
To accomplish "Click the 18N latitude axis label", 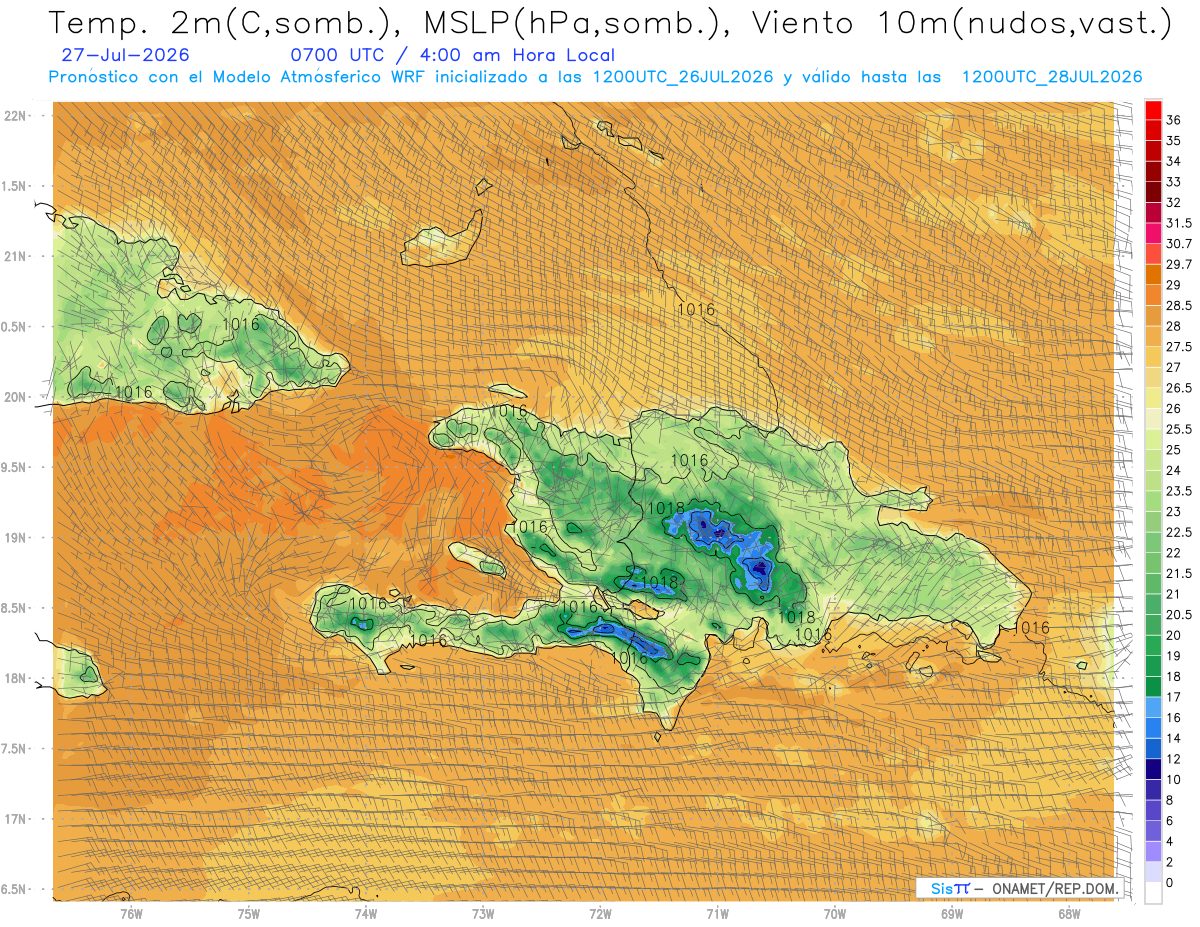I will pos(17,678).
